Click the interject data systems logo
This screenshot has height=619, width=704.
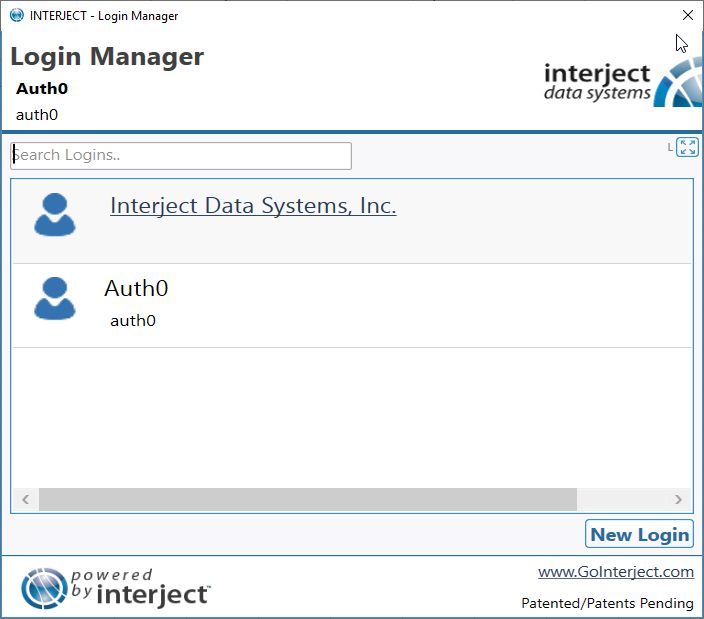coord(623,84)
